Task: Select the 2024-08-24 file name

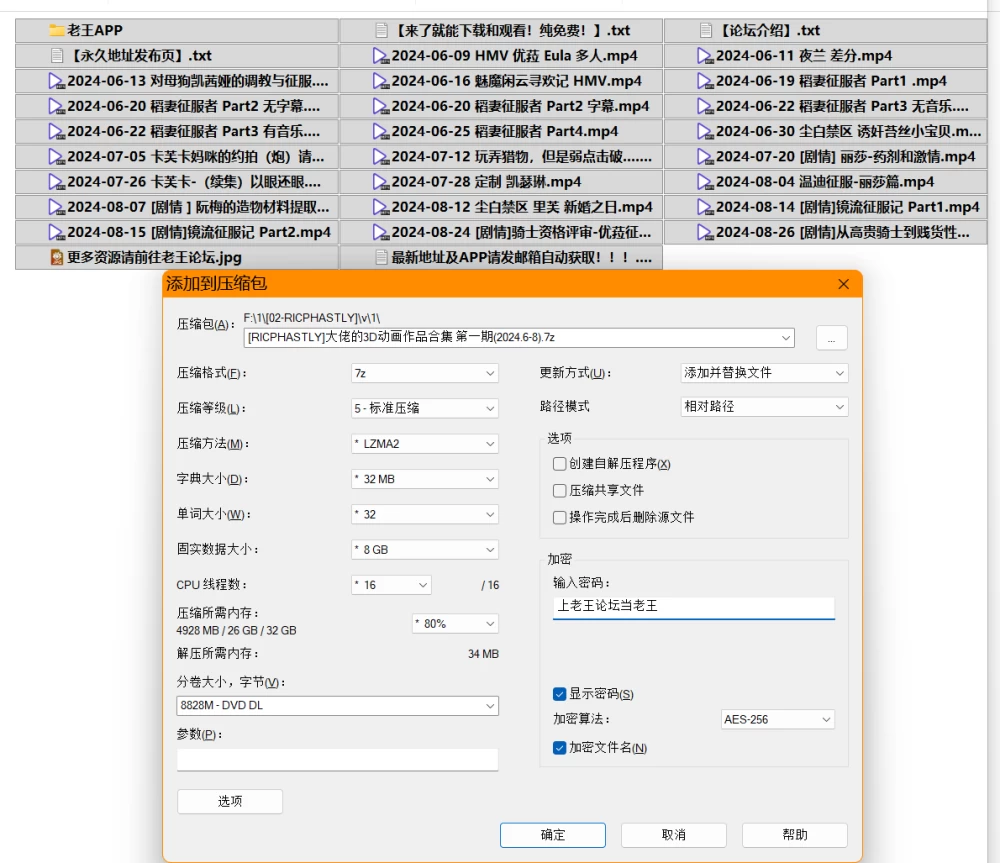Action: [x=522, y=232]
